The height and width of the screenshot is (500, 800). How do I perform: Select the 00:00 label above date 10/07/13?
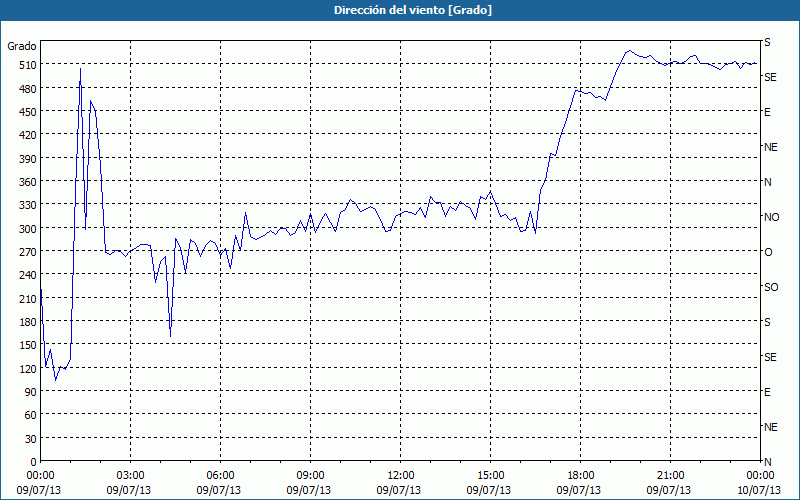(760, 476)
